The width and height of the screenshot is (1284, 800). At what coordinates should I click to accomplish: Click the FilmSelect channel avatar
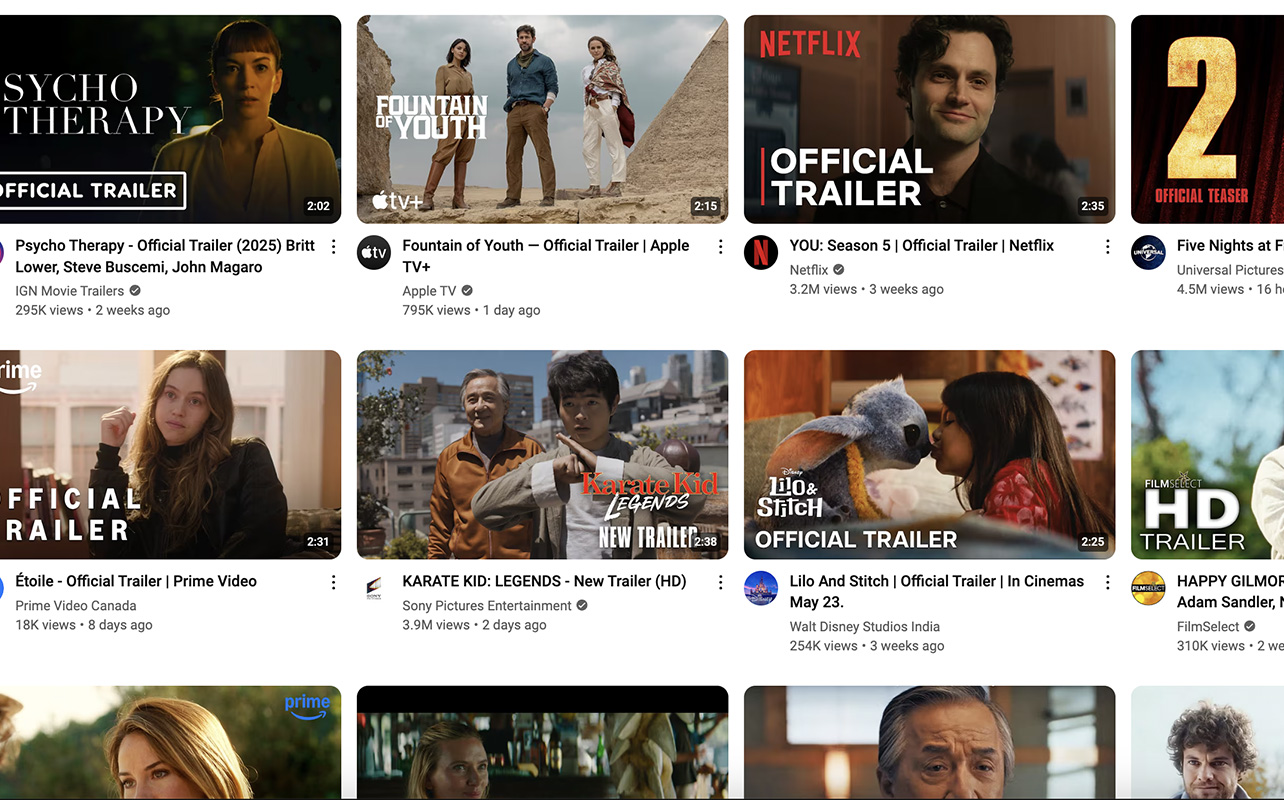pos(1148,588)
